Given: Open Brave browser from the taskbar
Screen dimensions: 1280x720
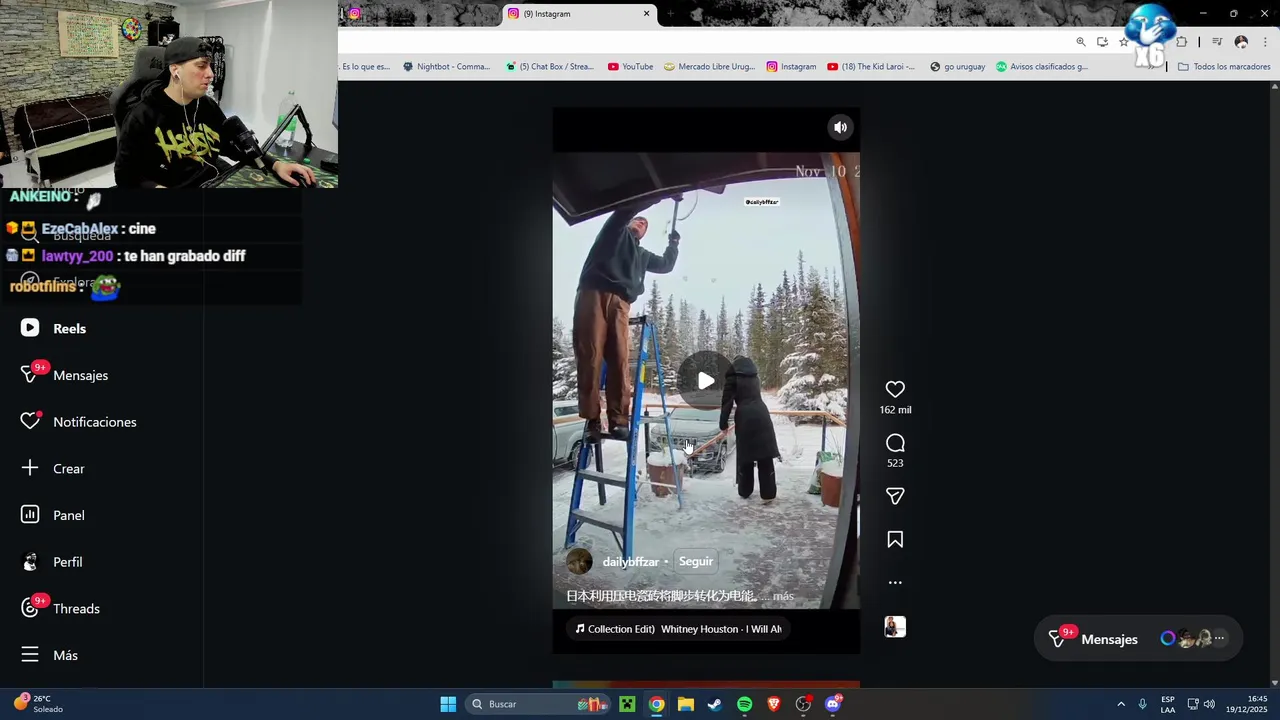Looking at the screenshot, I should [x=774, y=704].
